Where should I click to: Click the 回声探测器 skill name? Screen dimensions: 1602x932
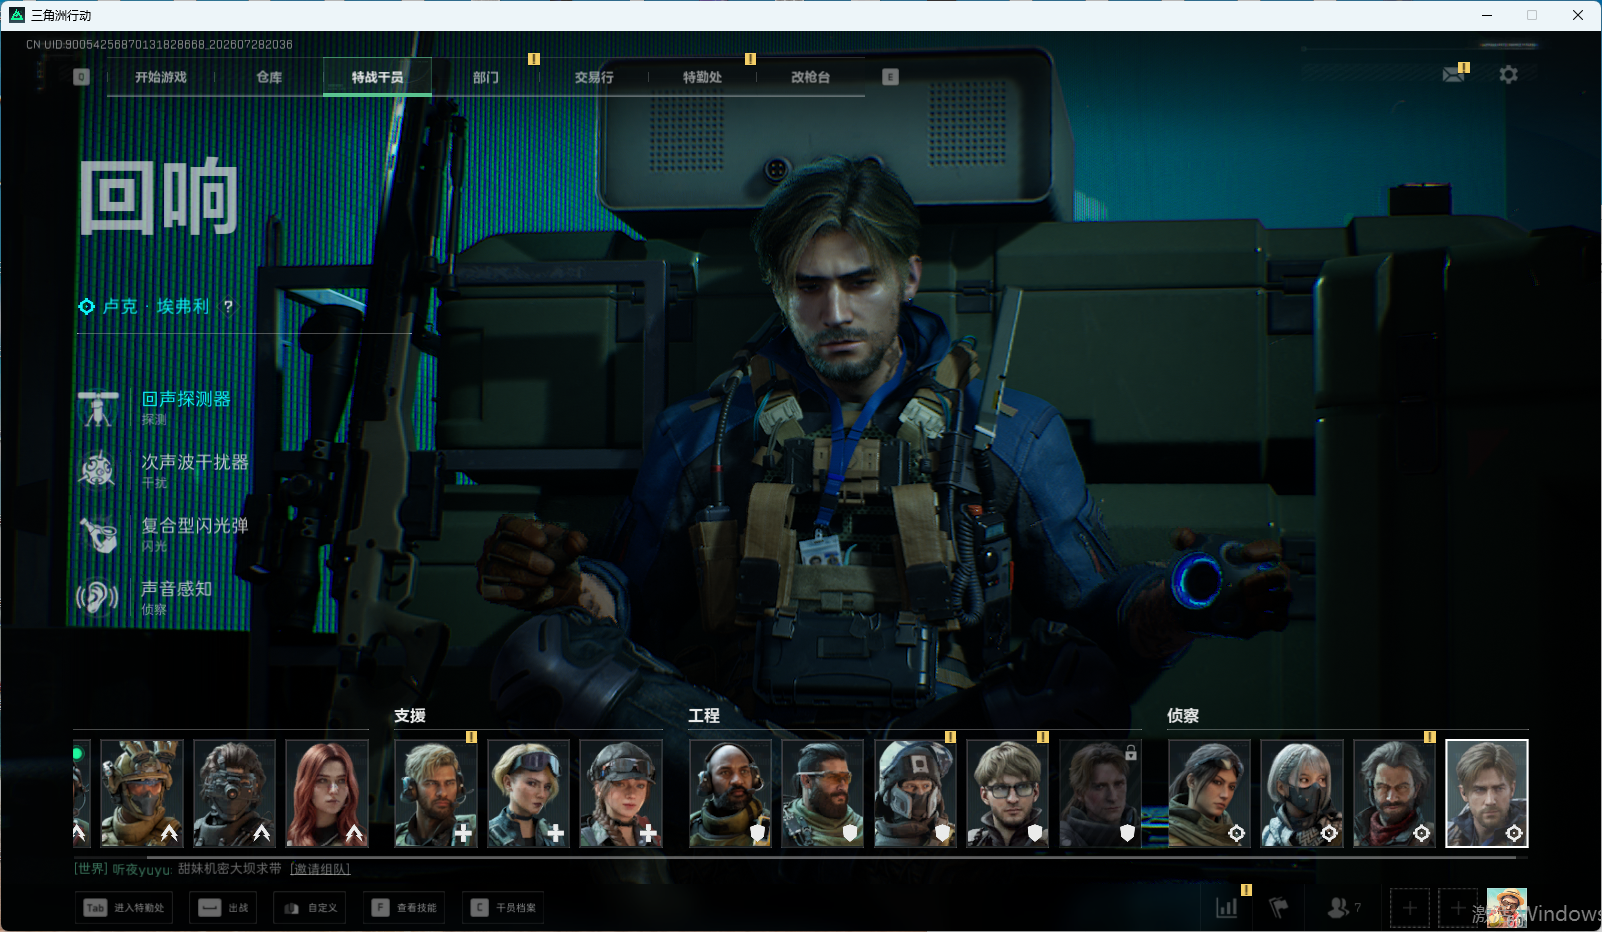186,399
